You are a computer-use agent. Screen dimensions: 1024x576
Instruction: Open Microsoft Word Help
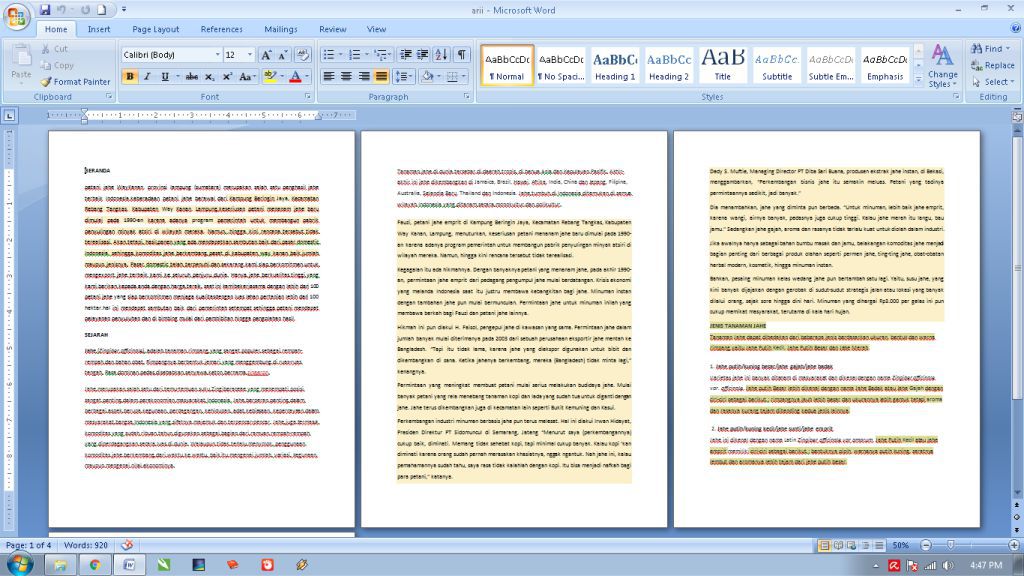click(x=1016, y=28)
